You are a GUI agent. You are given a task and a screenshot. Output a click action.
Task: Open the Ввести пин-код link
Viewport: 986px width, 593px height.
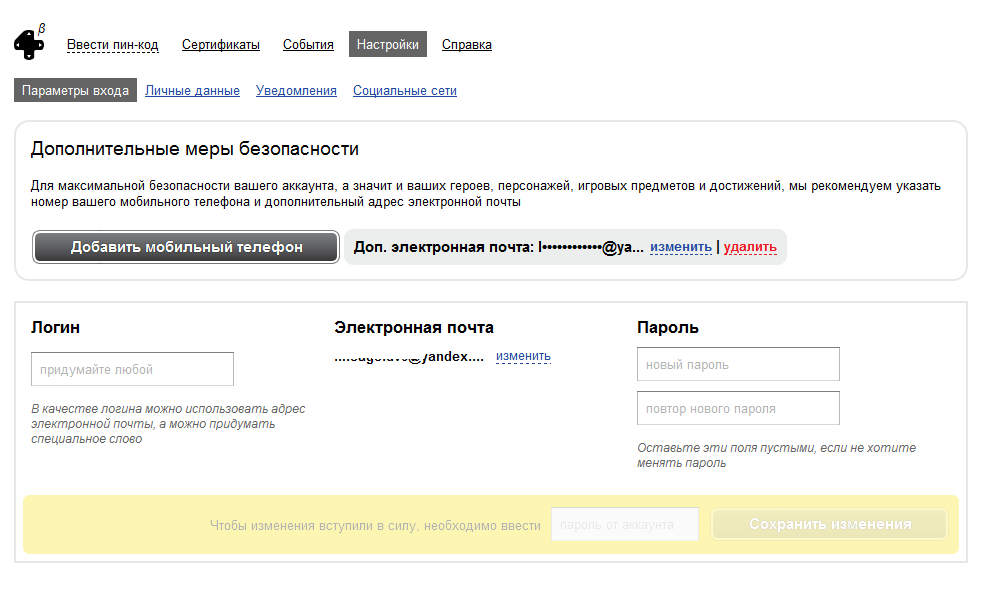pos(113,45)
